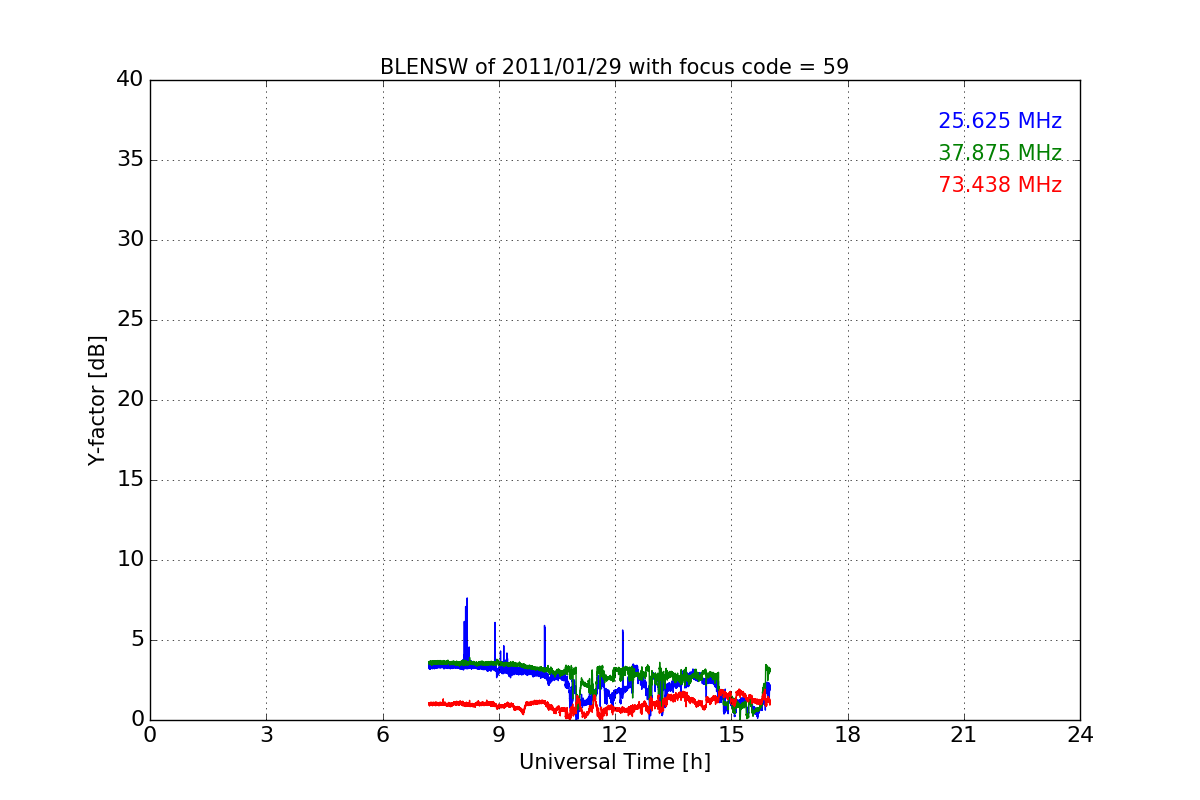Select the red 73.438 MHz legend entry

1000,185
